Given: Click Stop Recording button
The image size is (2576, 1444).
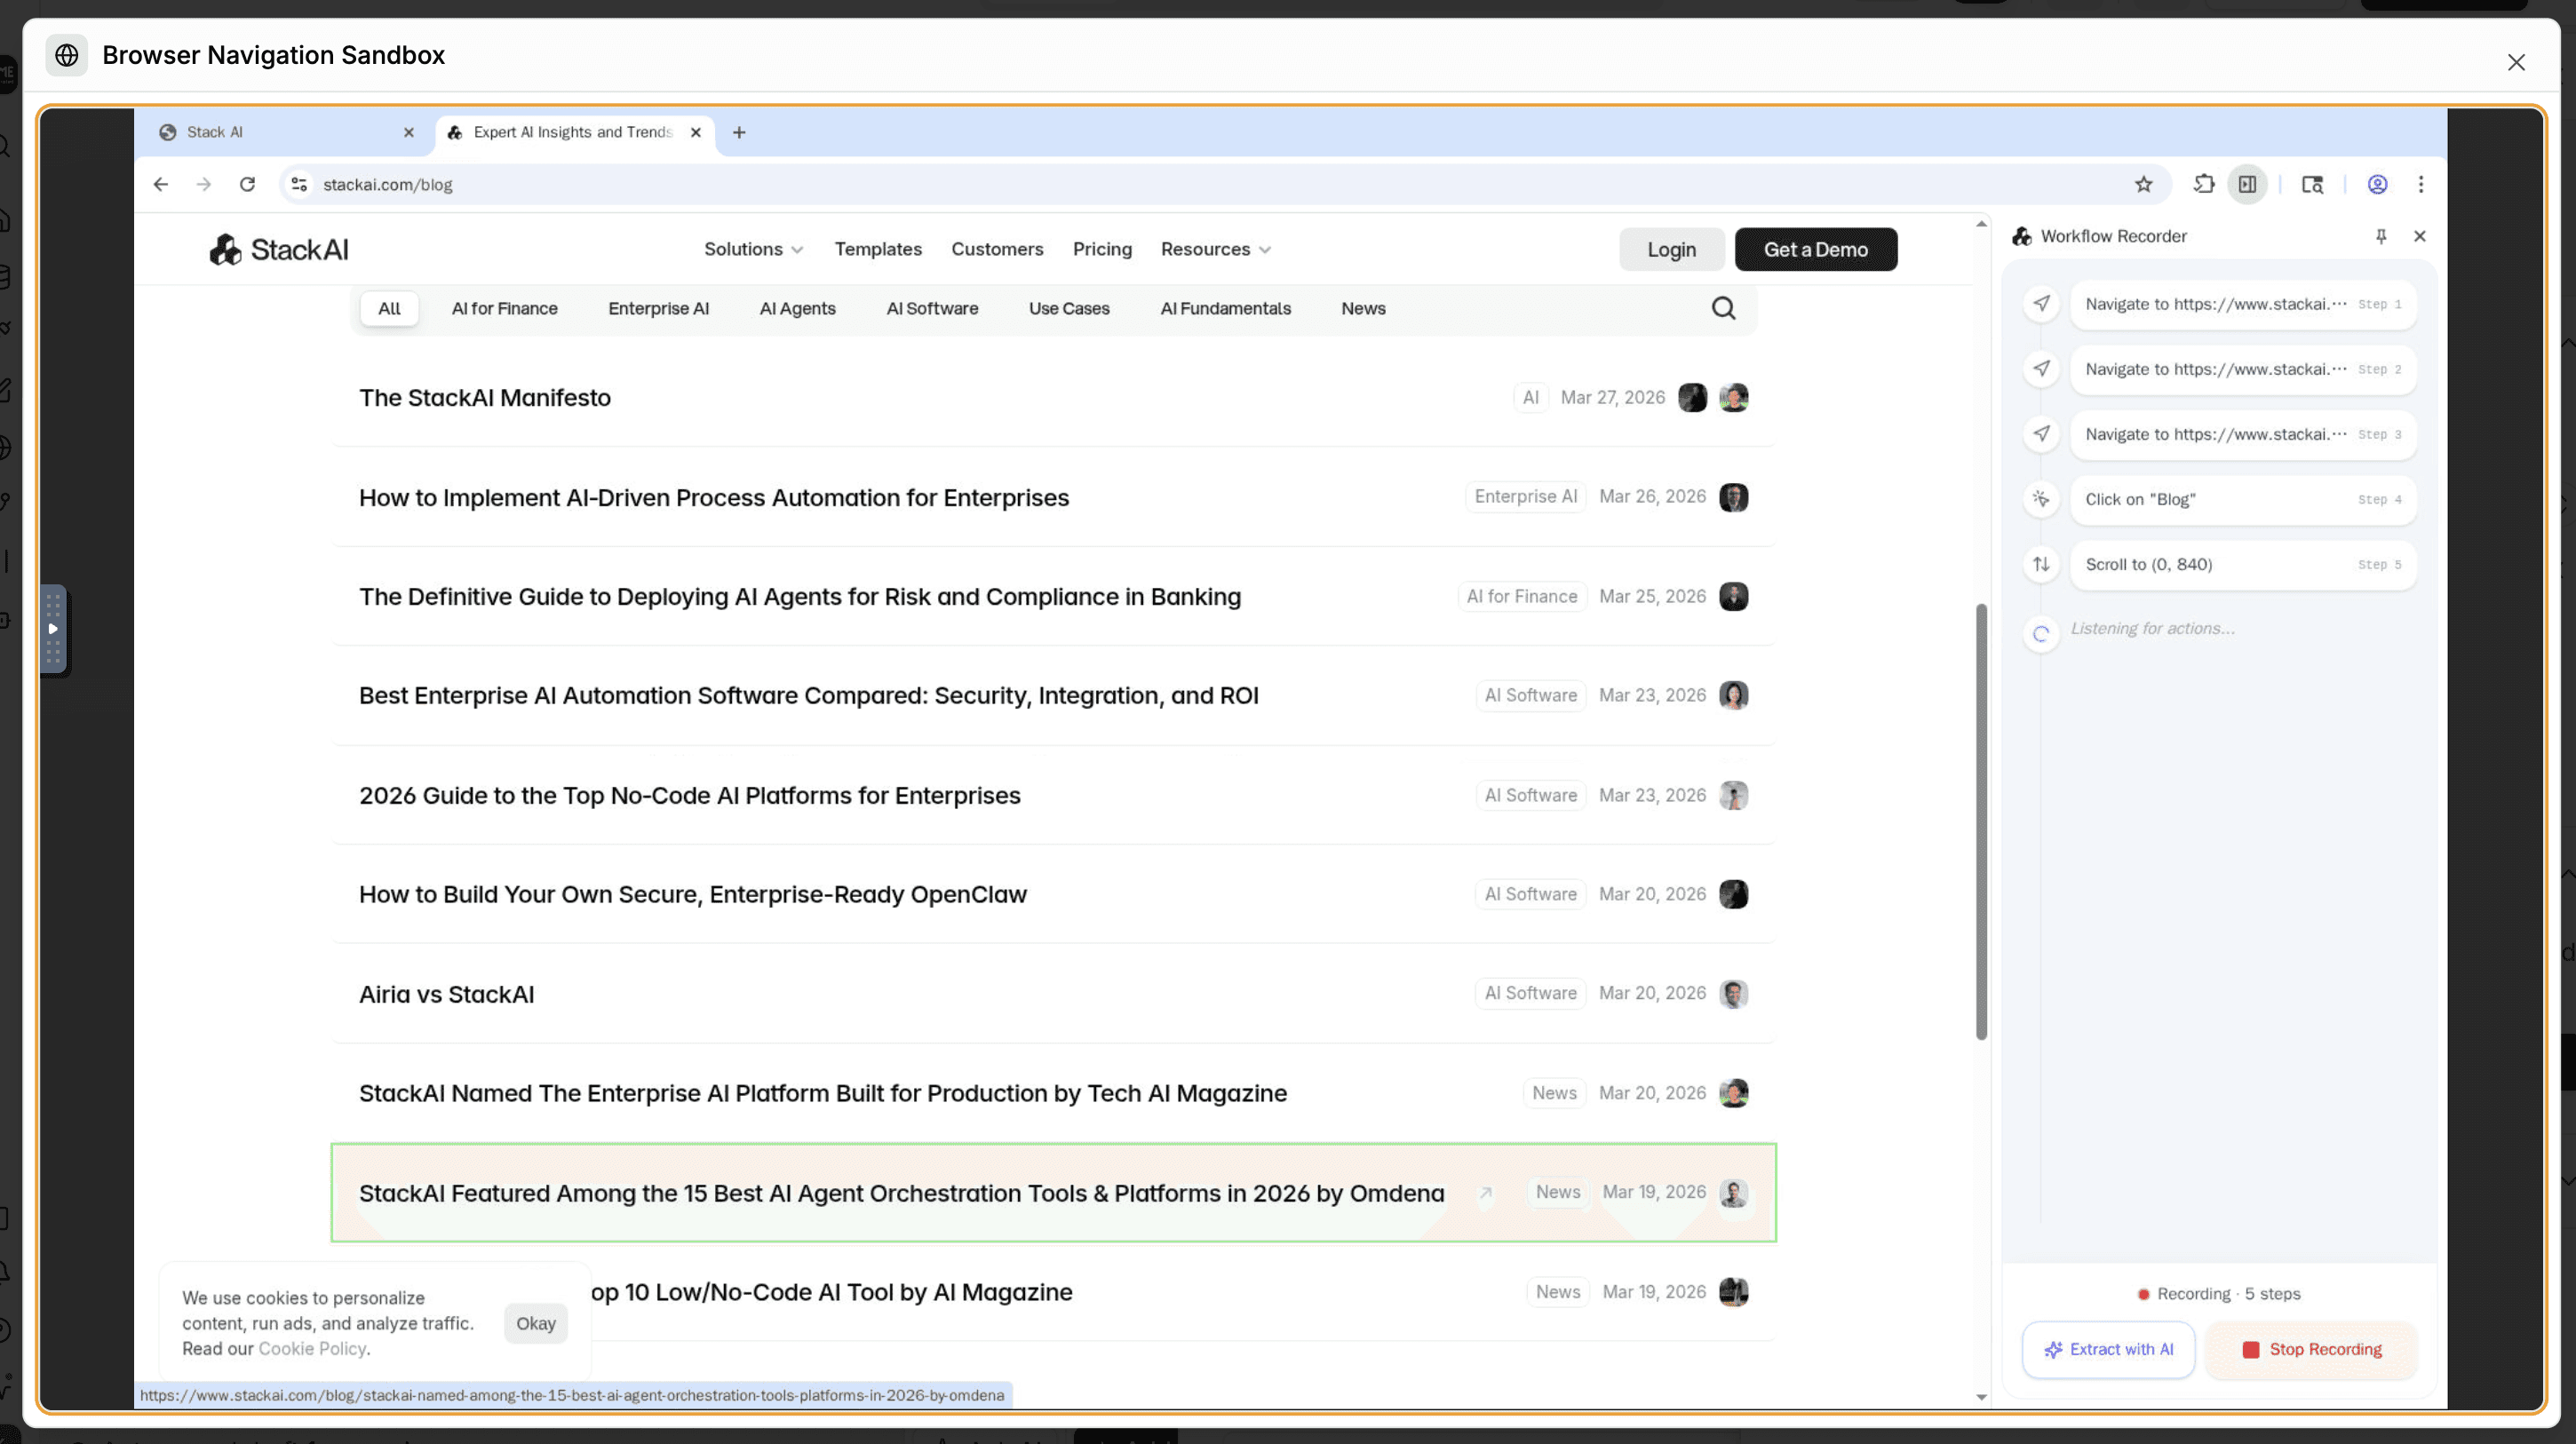Looking at the screenshot, I should point(2311,1349).
